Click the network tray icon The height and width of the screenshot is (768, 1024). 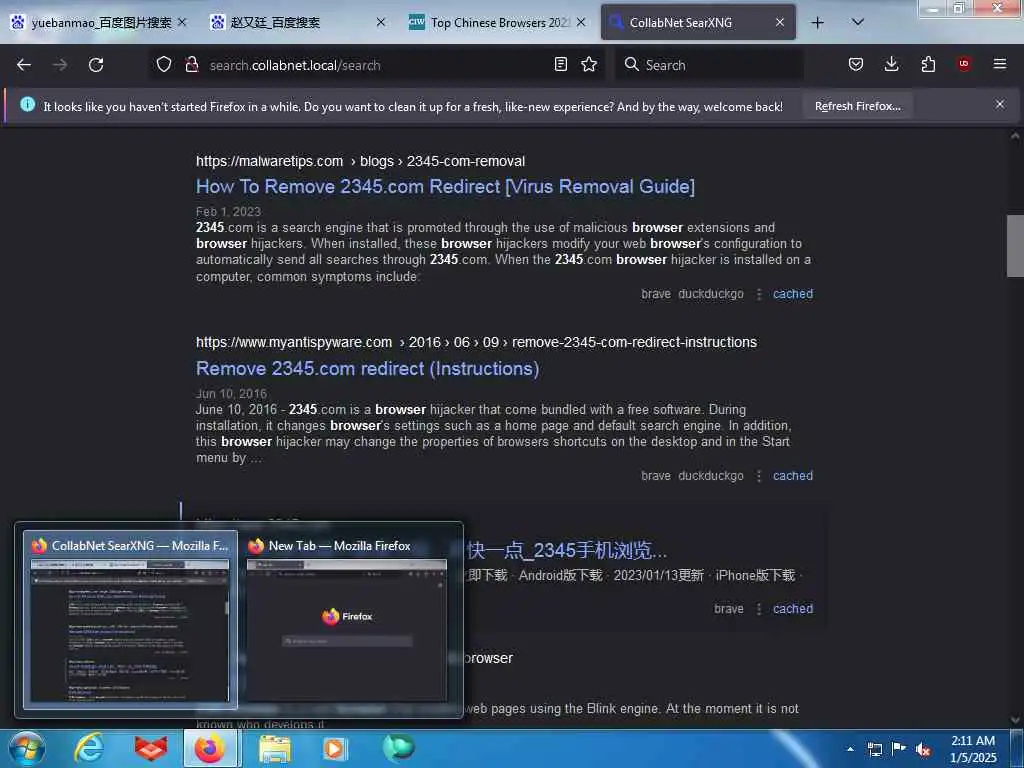coord(874,749)
